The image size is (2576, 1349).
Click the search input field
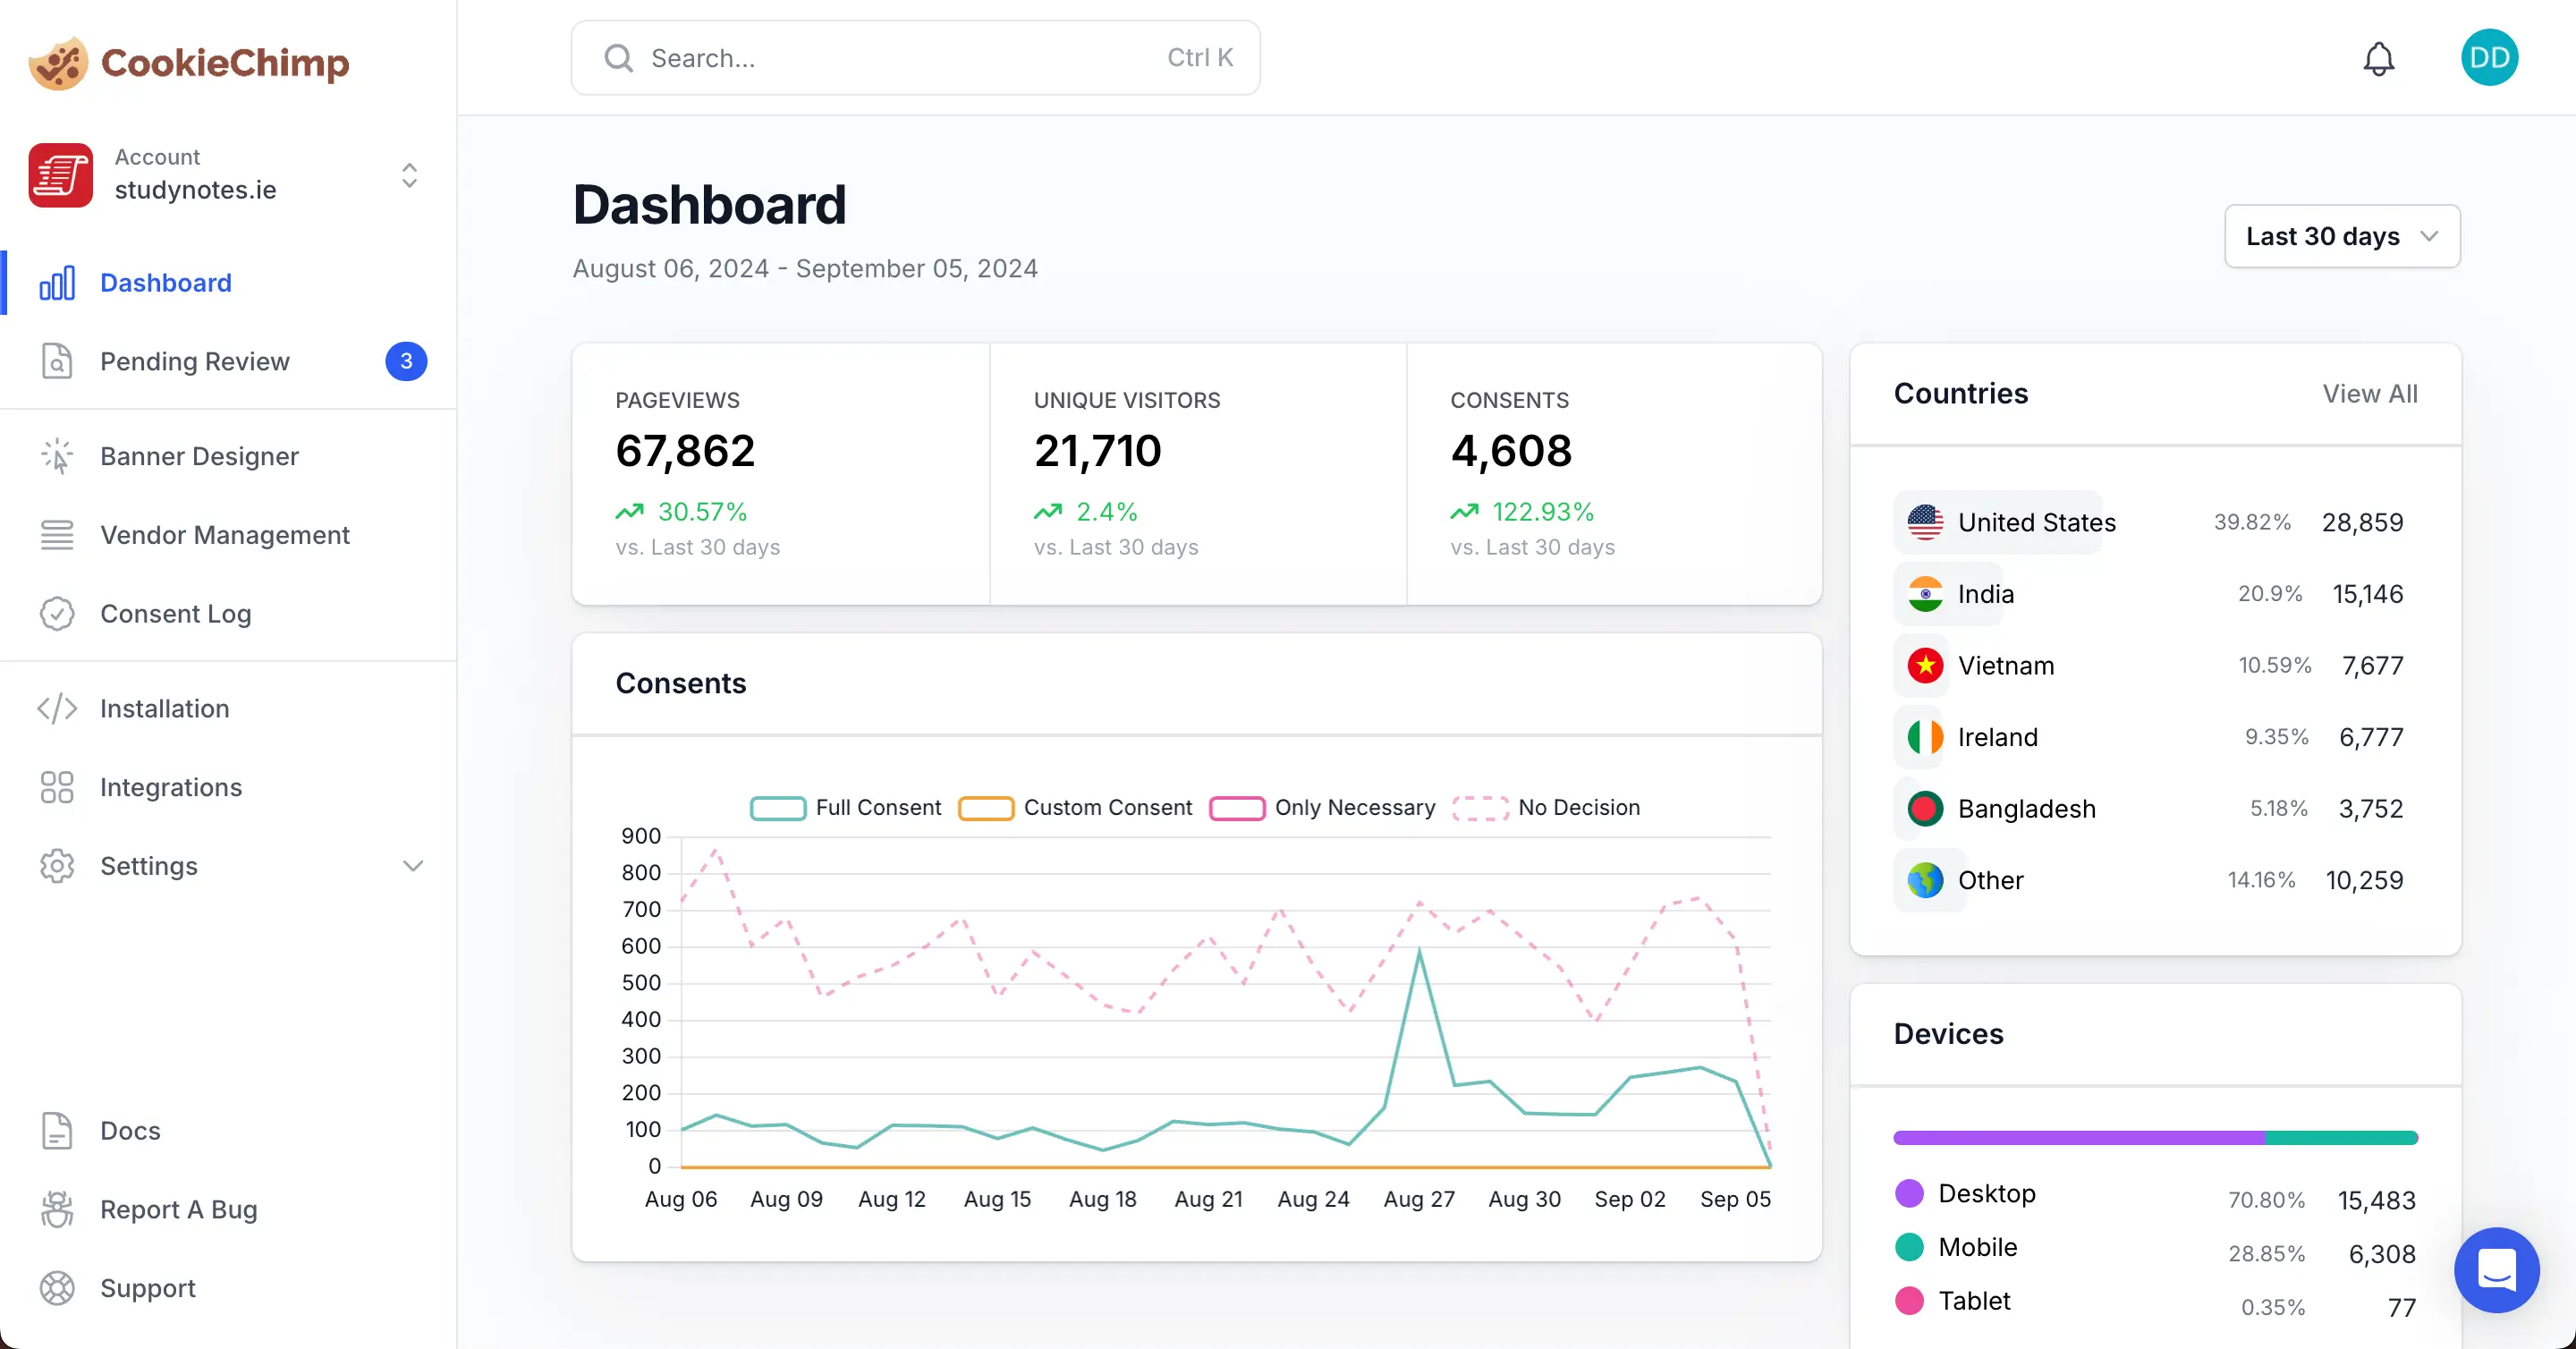(x=914, y=57)
